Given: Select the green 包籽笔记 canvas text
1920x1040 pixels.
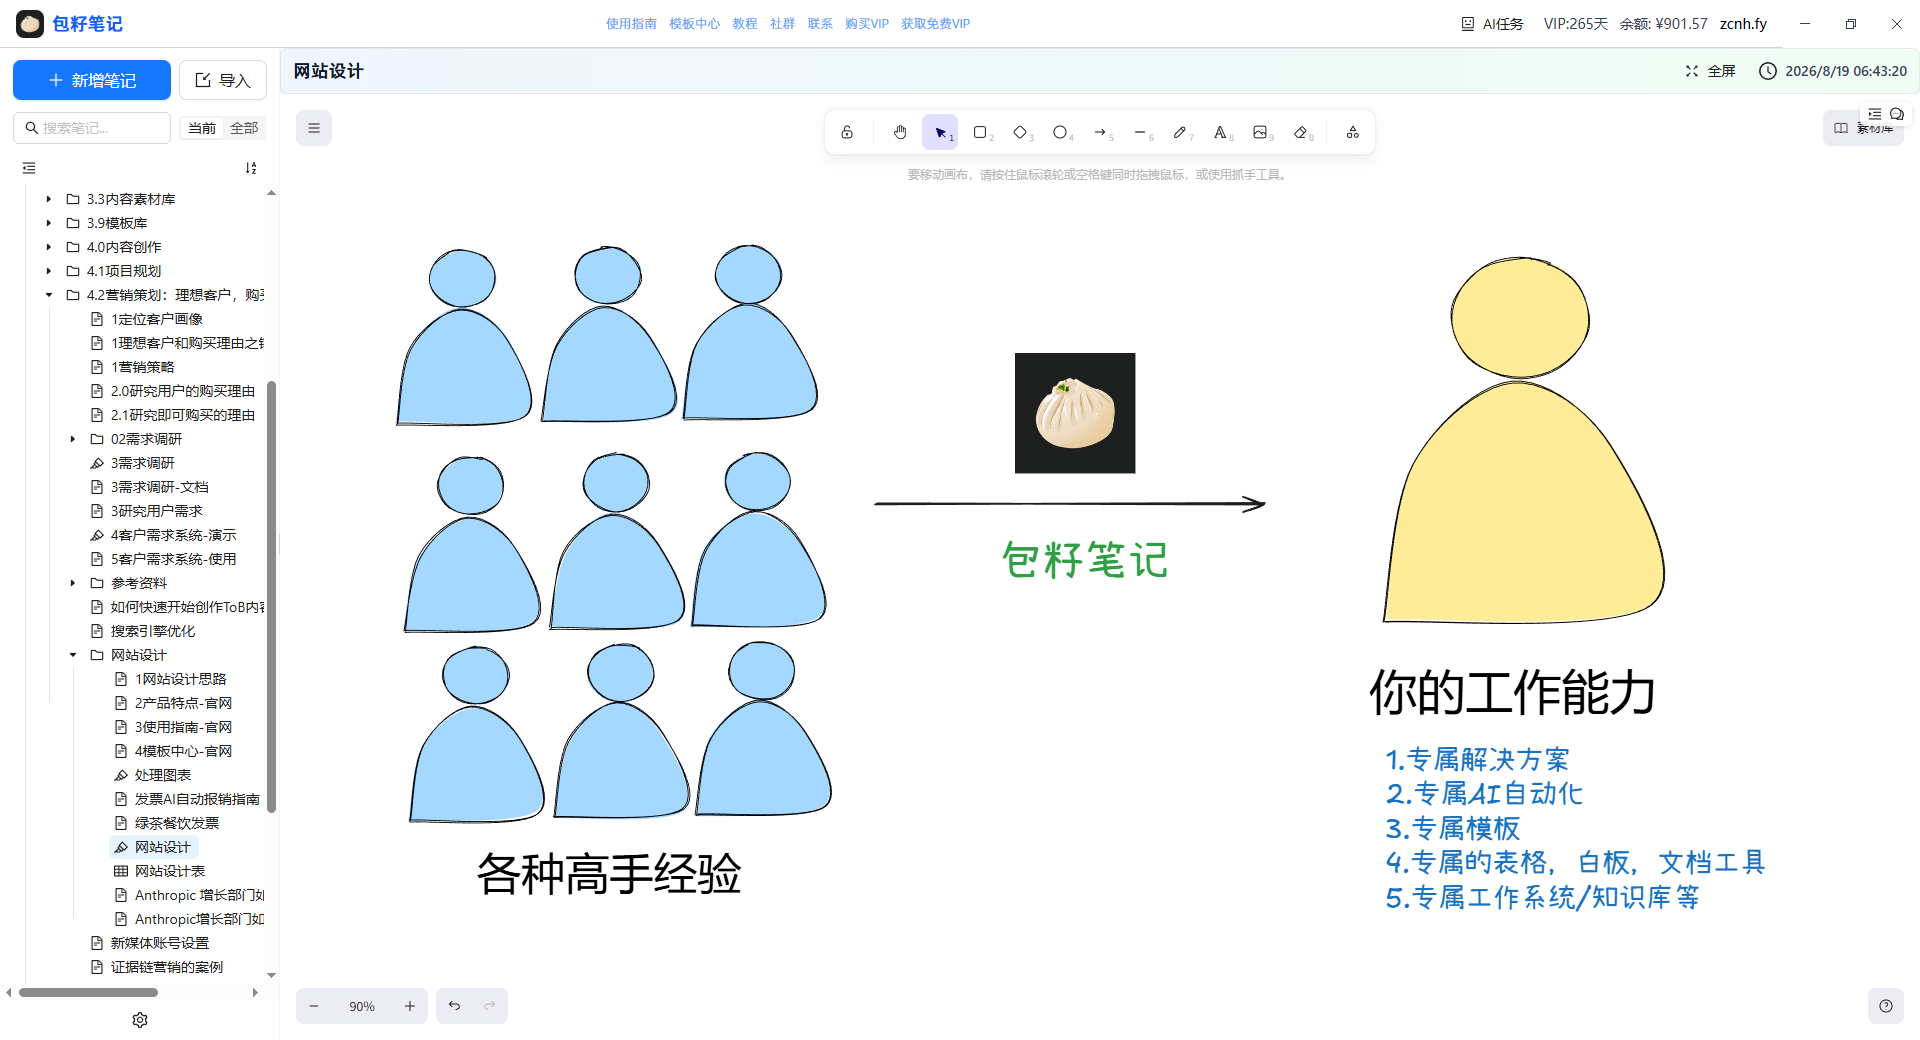Looking at the screenshot, I should (x=1085, y=560).
